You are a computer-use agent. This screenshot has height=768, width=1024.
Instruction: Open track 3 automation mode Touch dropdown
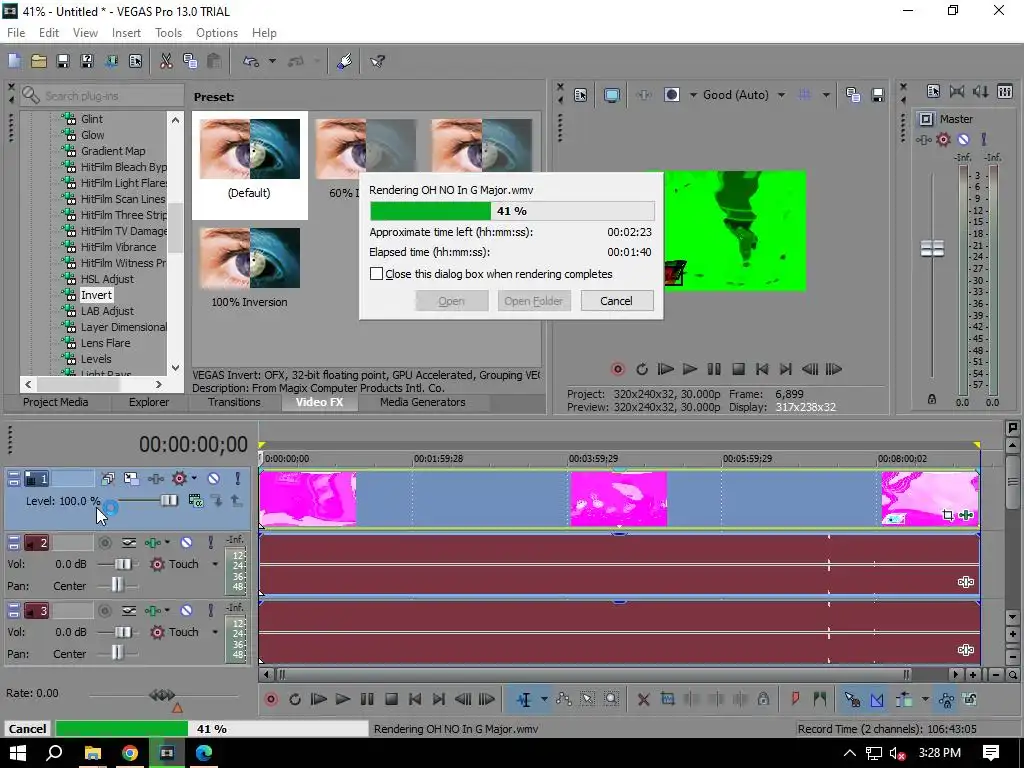[215, 632]
